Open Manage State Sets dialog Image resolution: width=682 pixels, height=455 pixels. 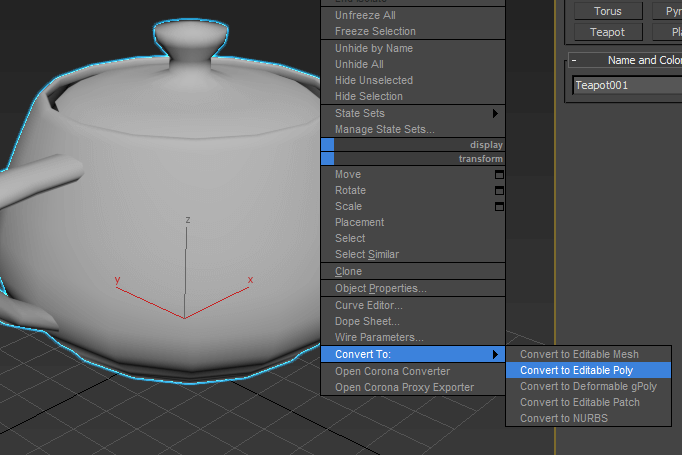(413, 129)
